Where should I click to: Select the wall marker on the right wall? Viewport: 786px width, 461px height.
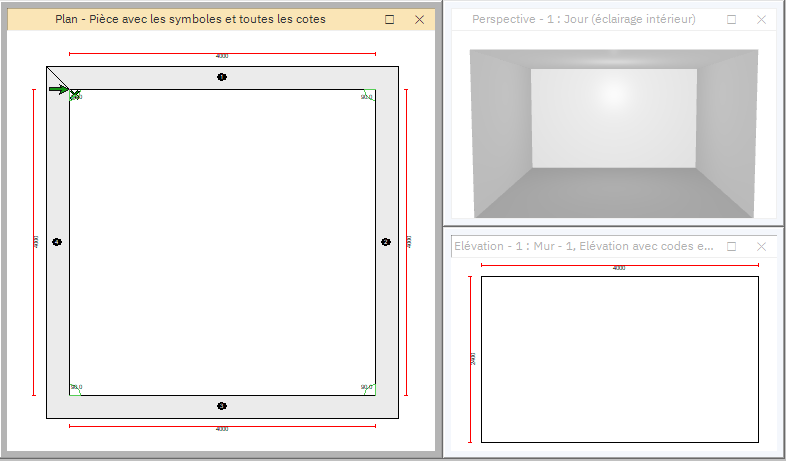(386, 242)
